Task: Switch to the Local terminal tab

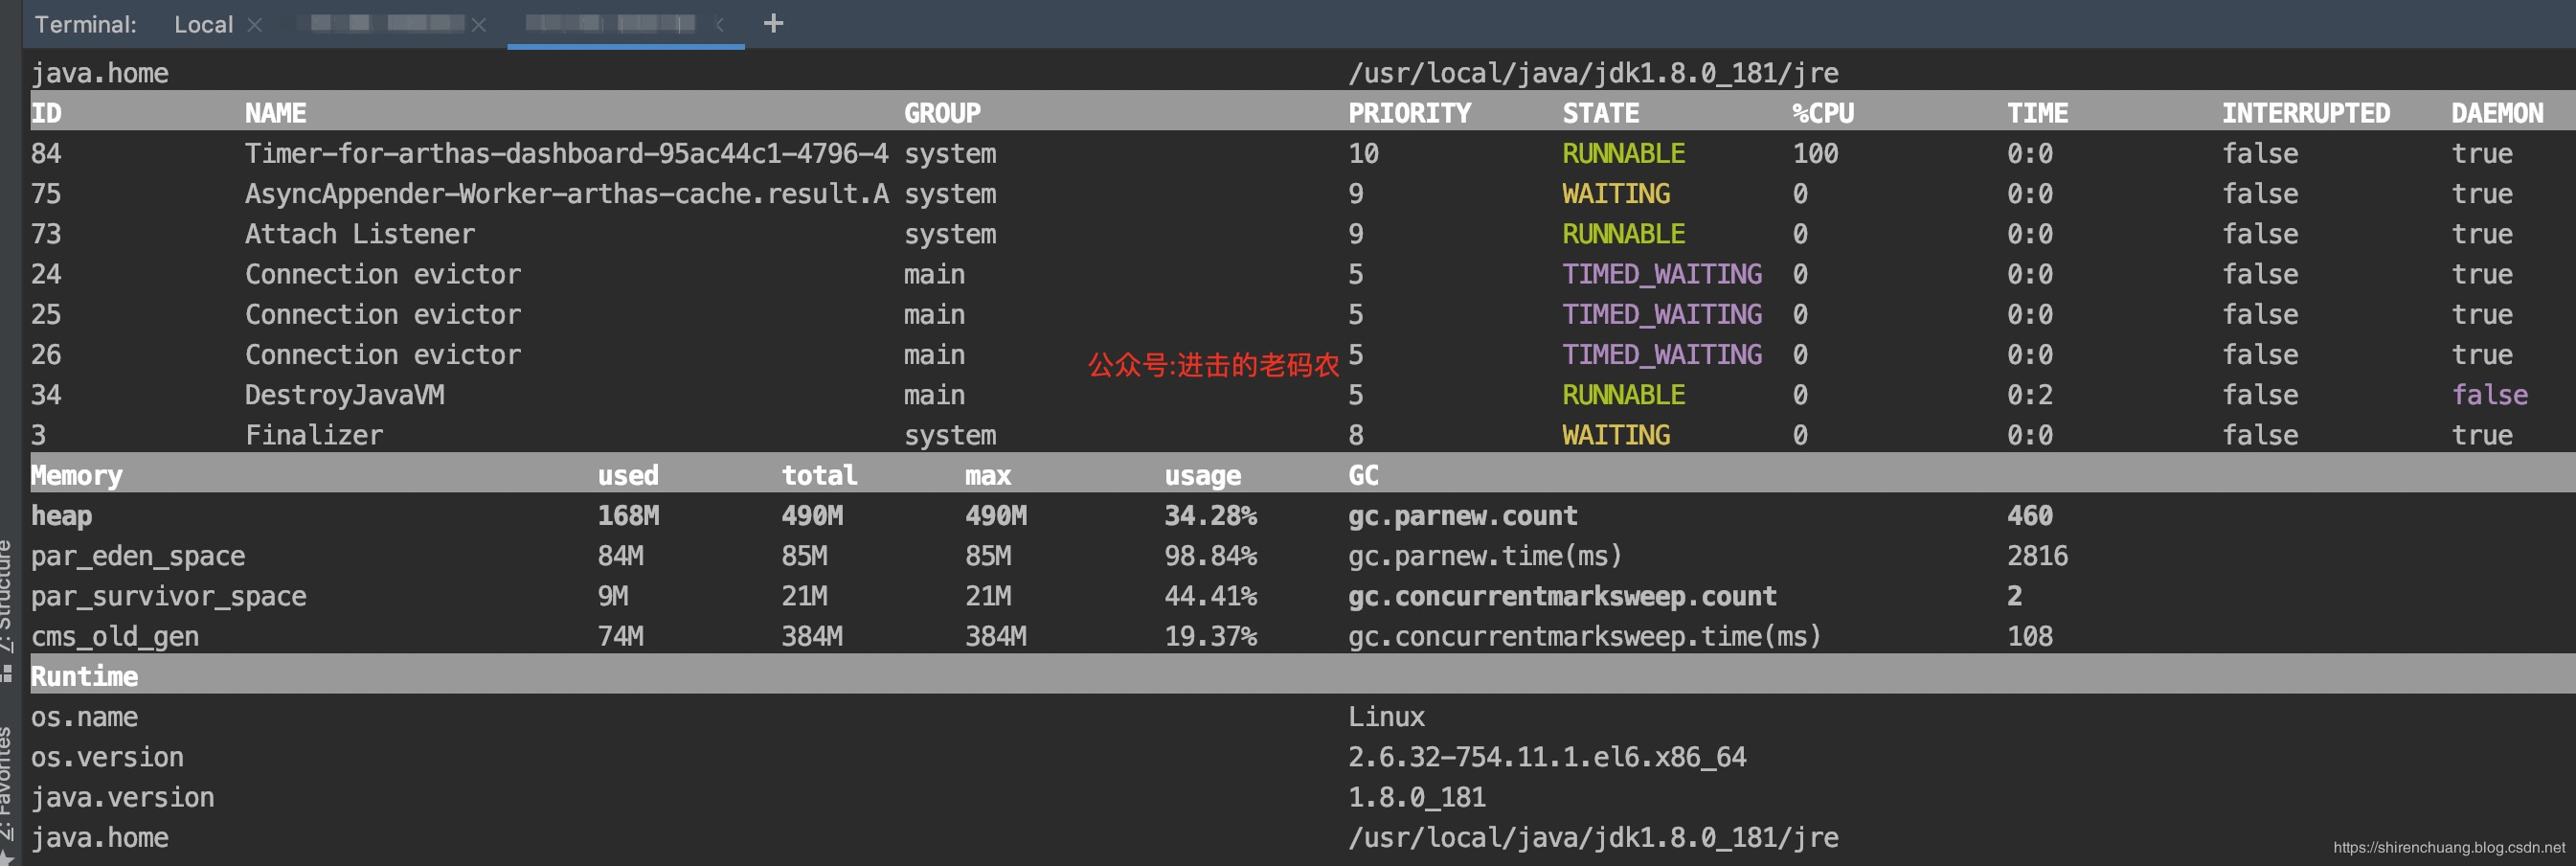Action: coord(203,24)
